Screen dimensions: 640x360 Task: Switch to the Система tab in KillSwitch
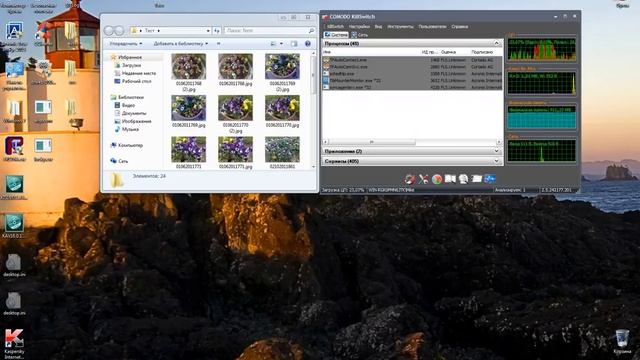336,35
